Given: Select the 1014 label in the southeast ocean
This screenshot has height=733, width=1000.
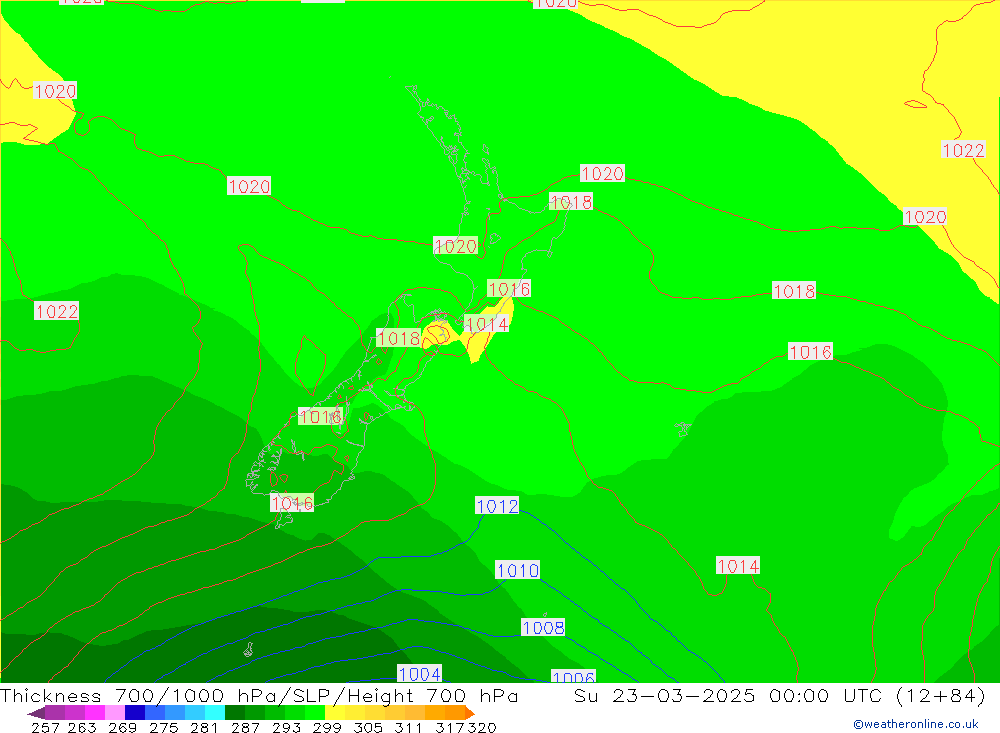Looking at the screenshot, I should [738, 566].
